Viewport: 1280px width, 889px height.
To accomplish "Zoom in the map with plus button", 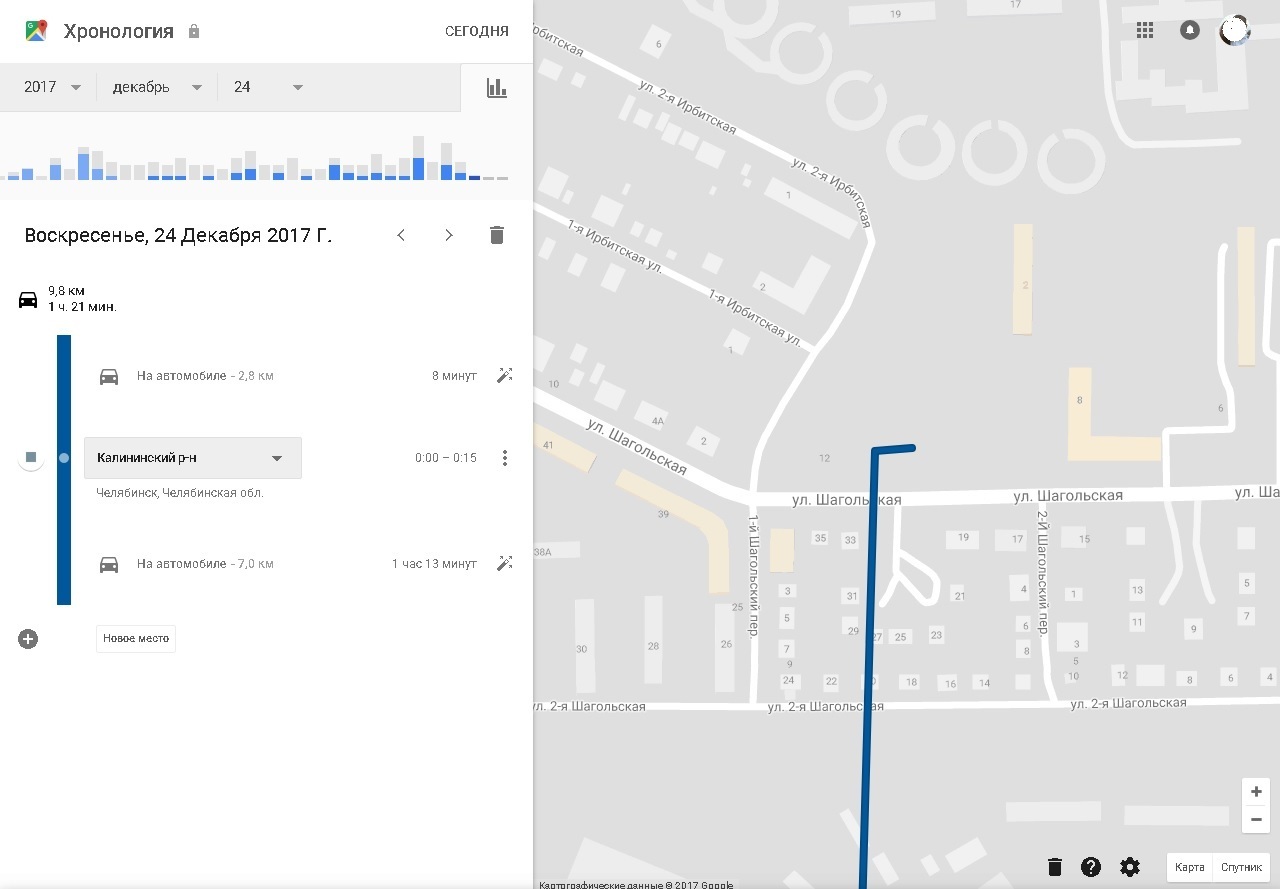I will tap(1256, 792).
